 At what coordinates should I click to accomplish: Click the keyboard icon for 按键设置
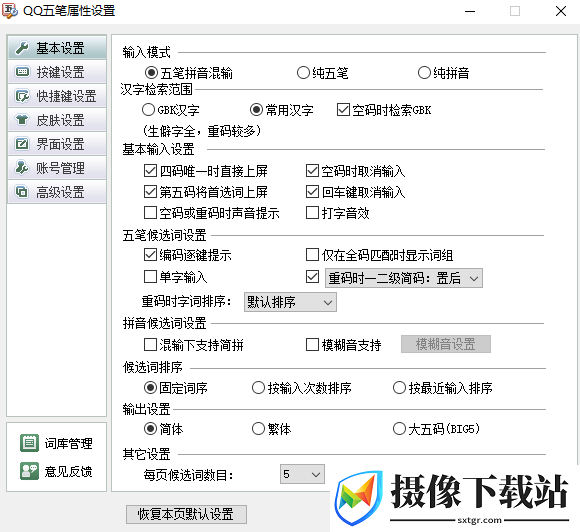click(x=22, y=72)
